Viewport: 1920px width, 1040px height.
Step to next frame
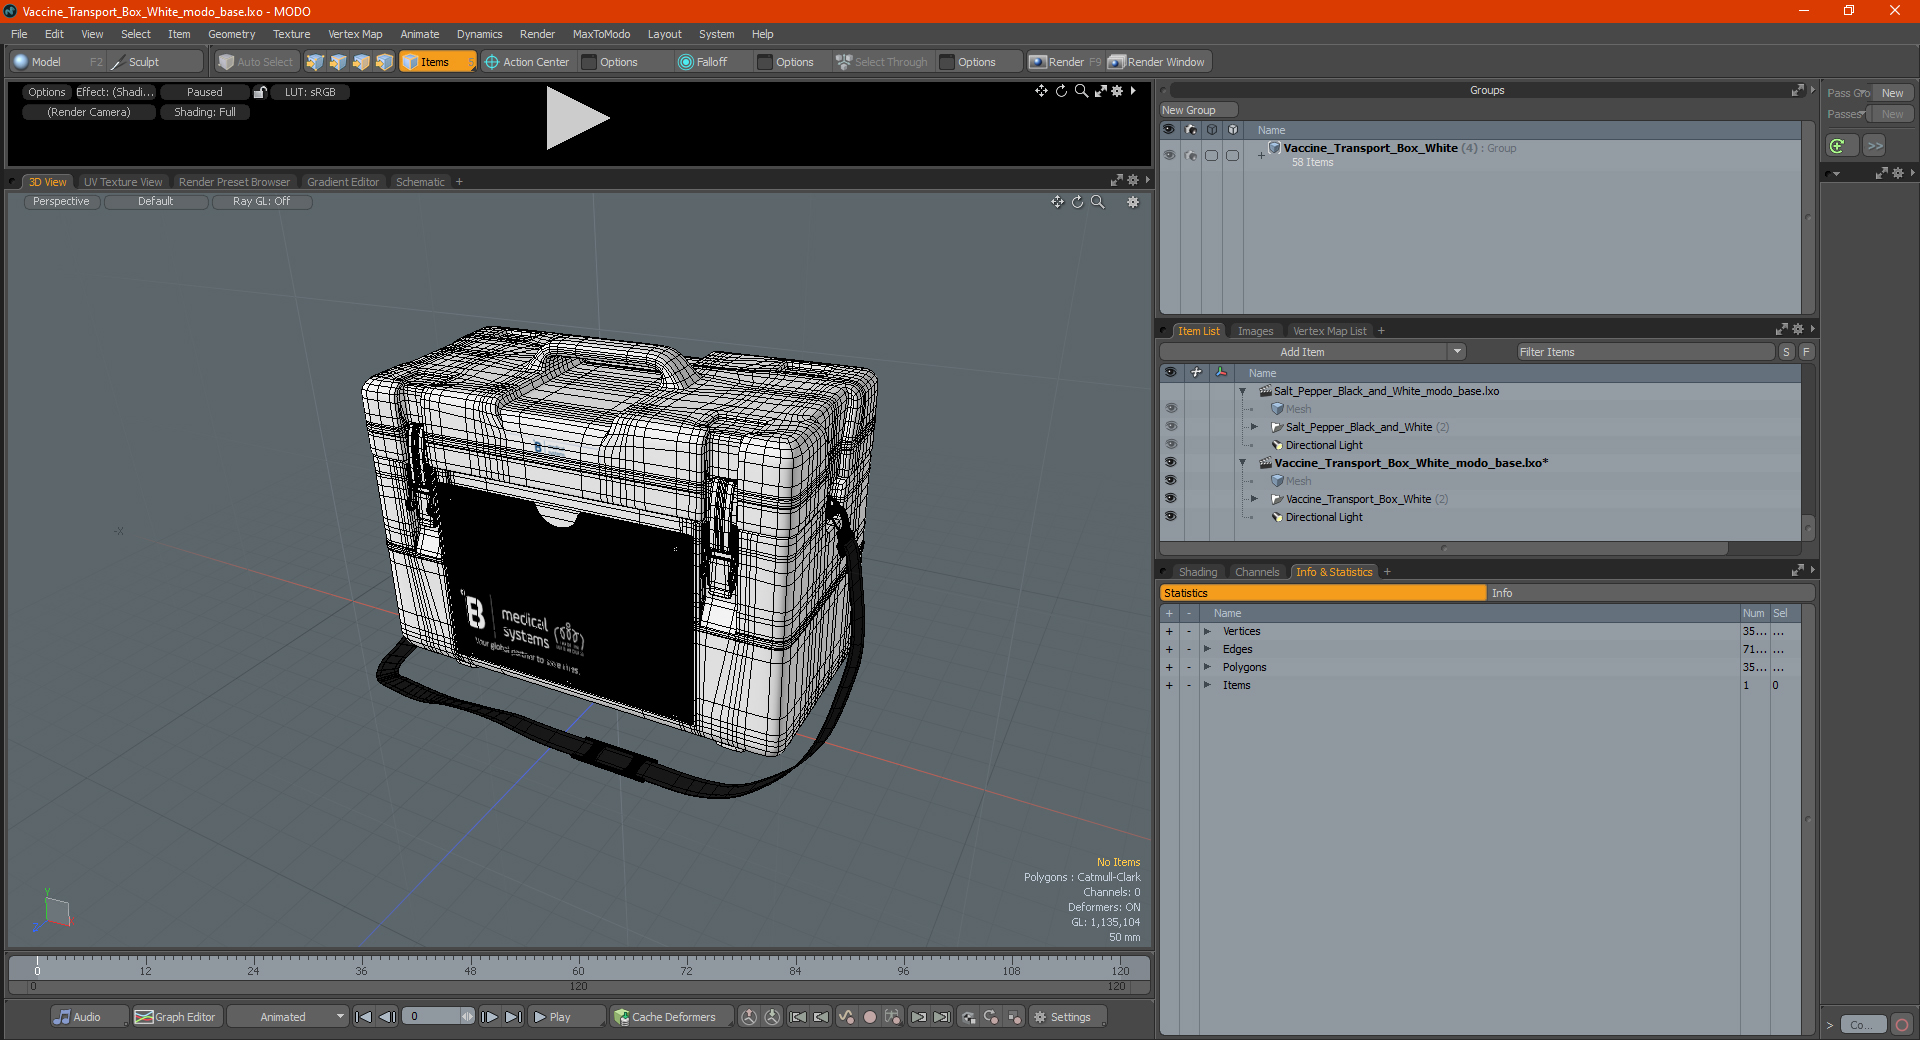click(x=490, y=1017)
